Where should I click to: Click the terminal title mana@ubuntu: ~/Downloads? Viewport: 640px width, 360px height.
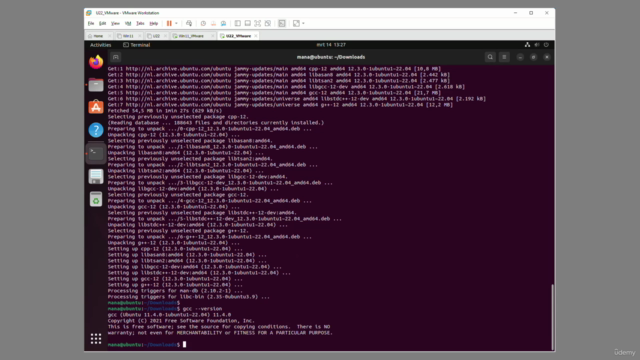click(x=331, y=57)
